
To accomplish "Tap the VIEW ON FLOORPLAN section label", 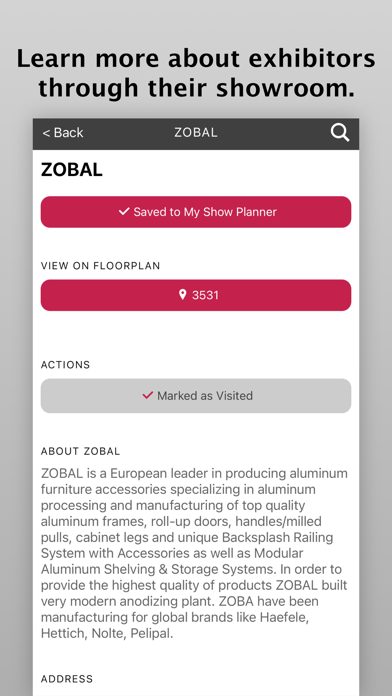I will coord(100,266).
